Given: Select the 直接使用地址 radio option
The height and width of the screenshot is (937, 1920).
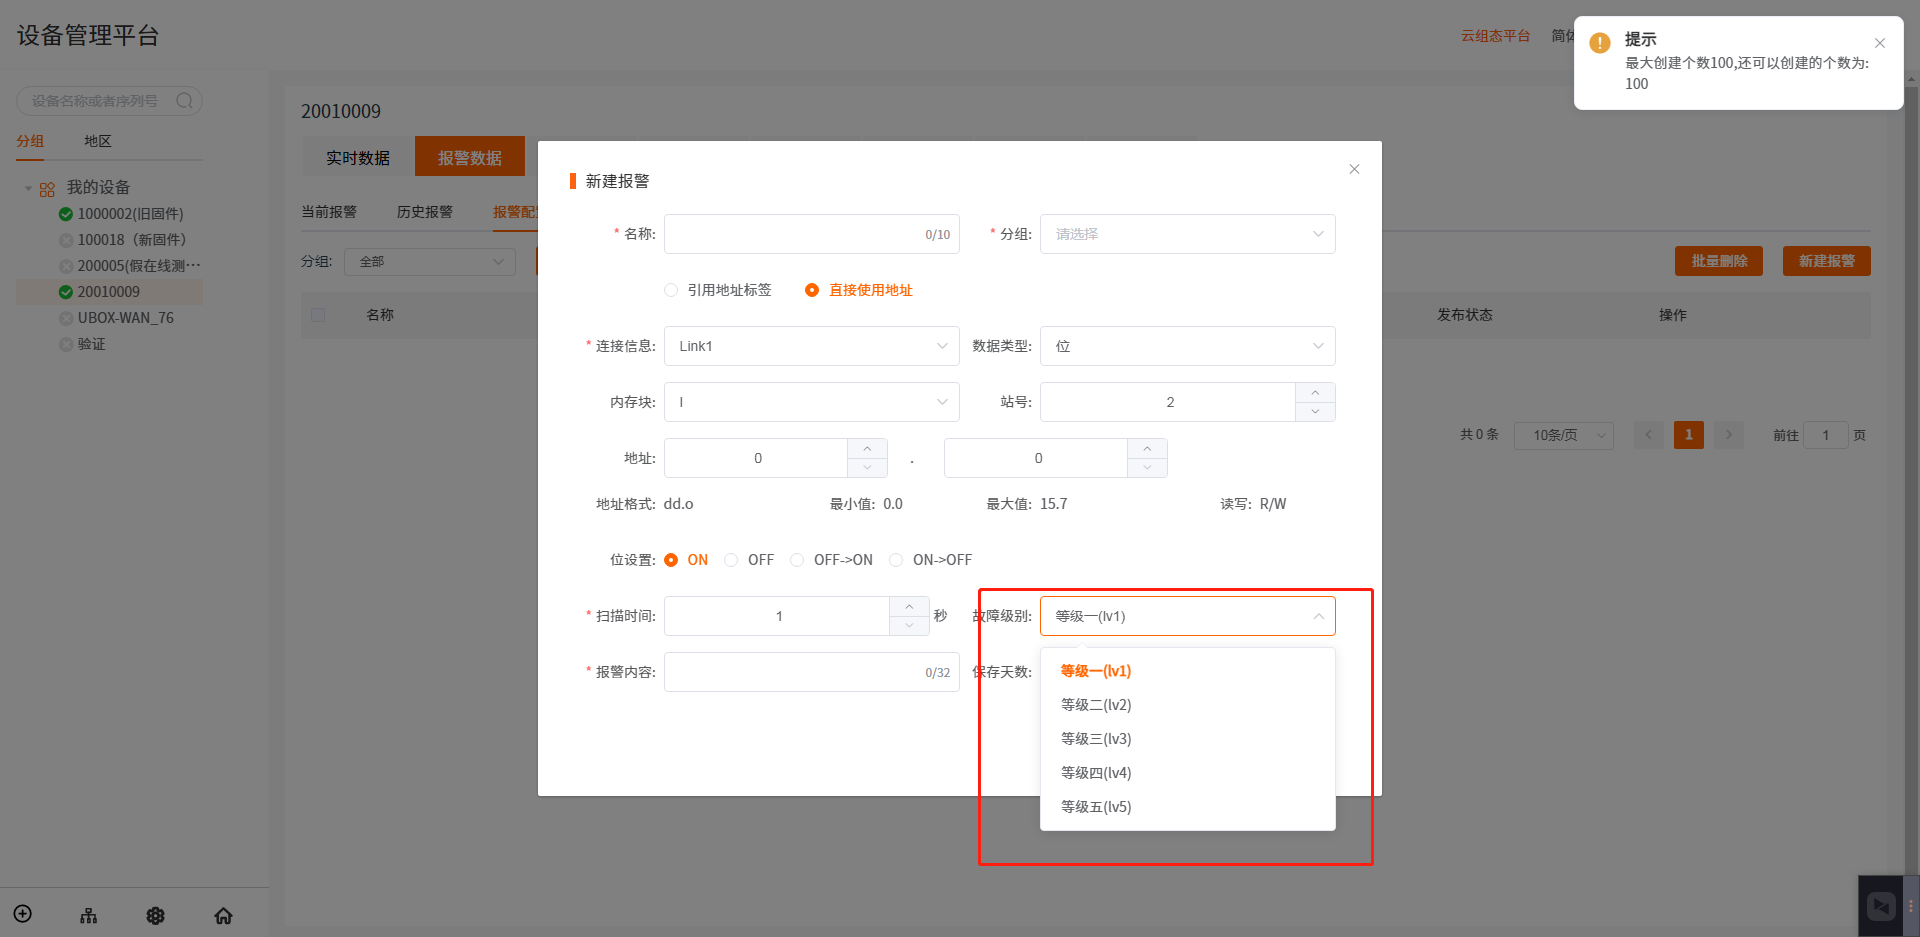Looking at the screenshot, I should [x=859, y=290].
